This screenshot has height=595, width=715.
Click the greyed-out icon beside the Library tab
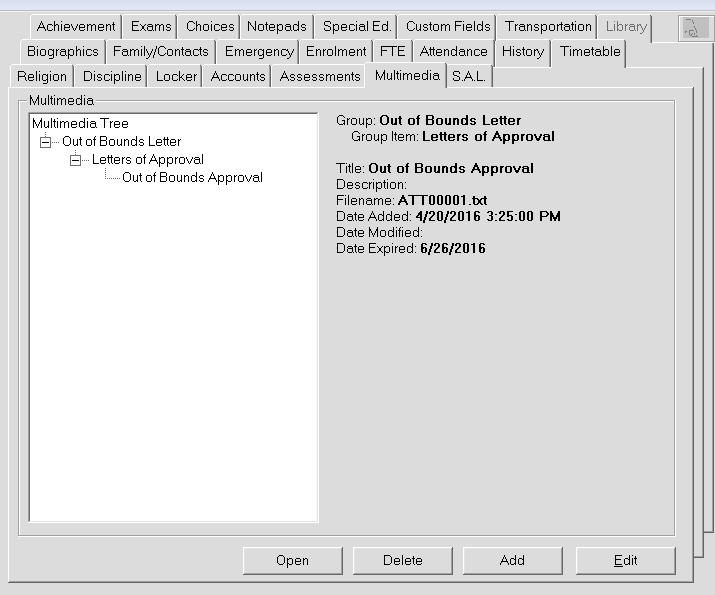coord(691,28)
